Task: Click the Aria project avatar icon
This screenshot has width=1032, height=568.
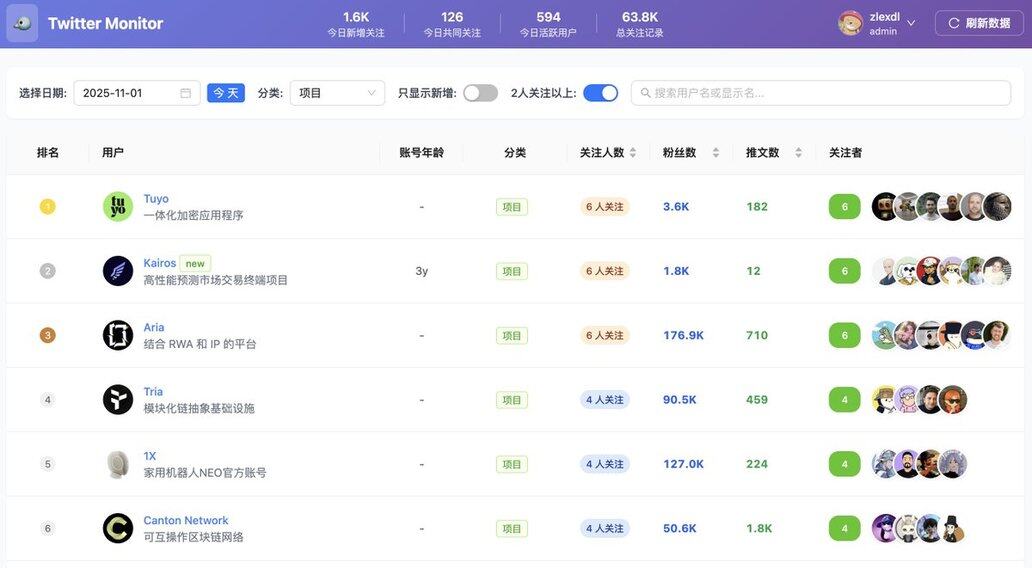Action: click(118, 335)
